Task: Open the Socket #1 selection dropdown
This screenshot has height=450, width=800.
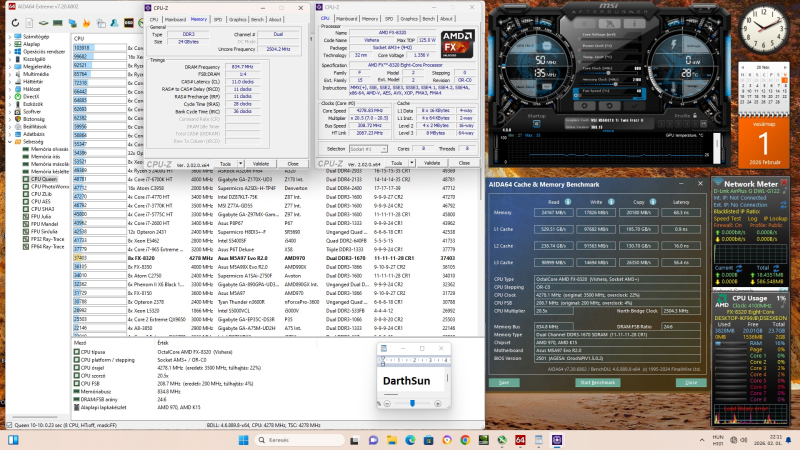Action: pyautogui.click(x=368, y=149)
